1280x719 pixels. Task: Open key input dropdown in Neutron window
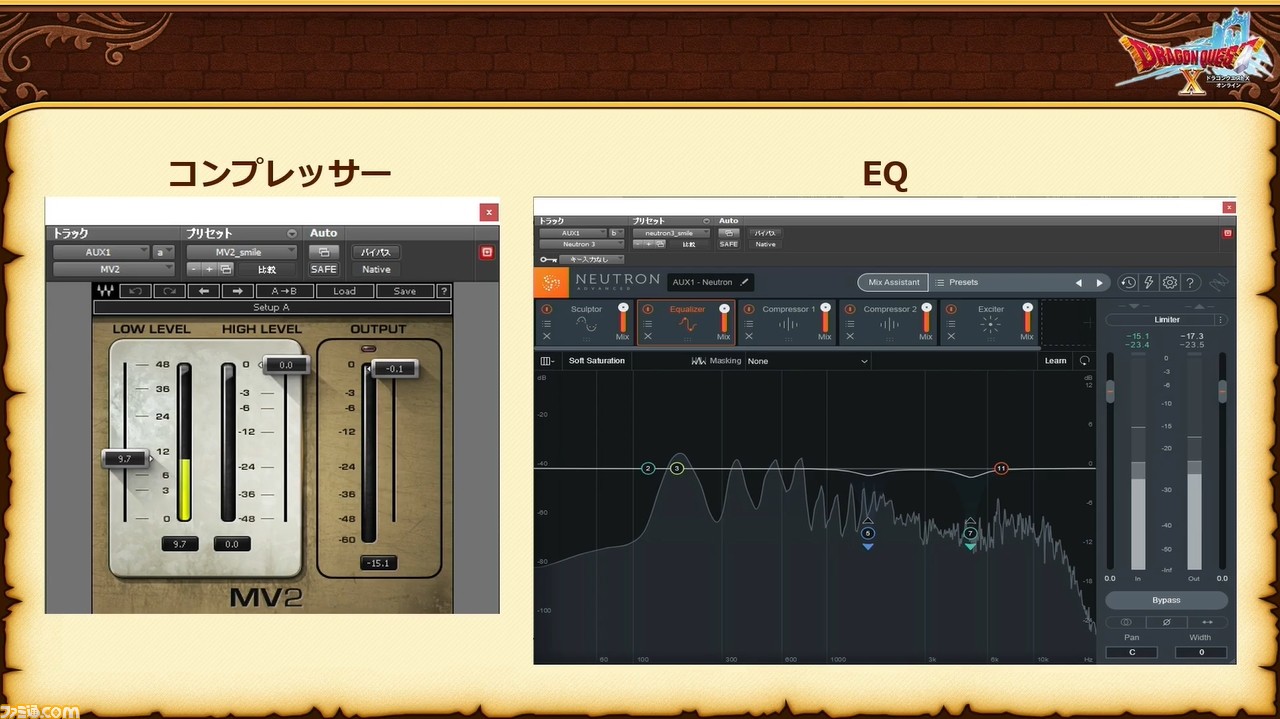591,259
